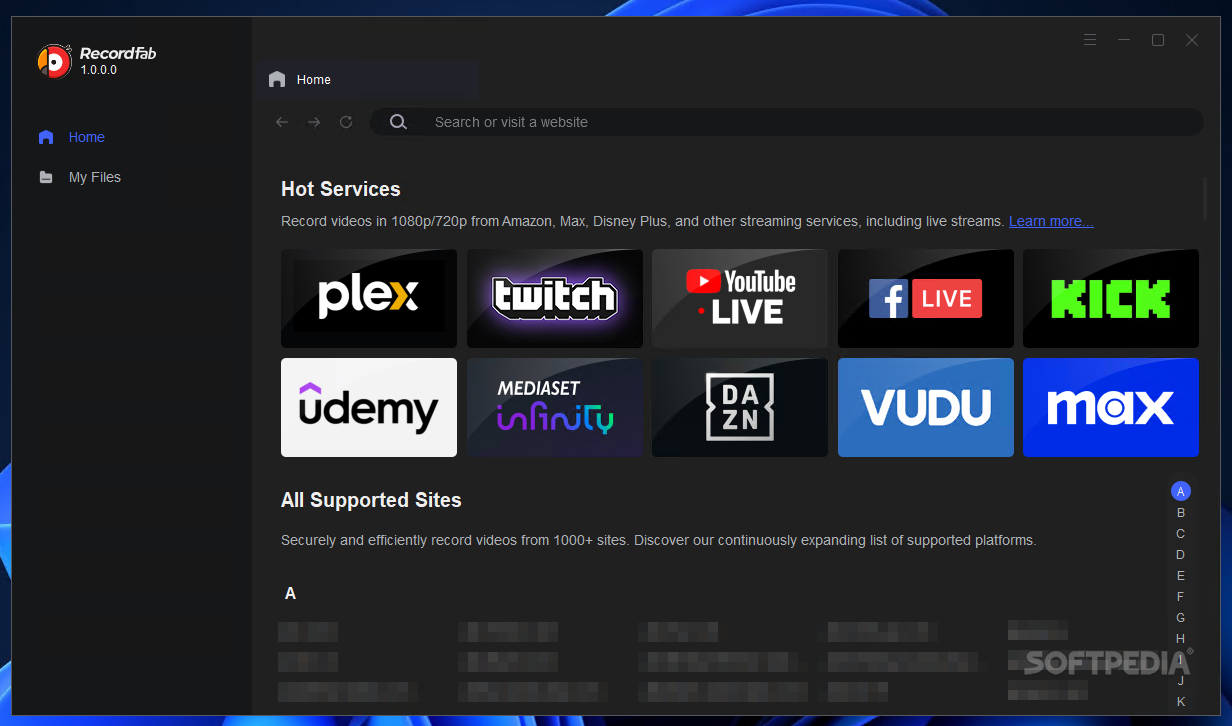This screenshot has height=726, width=1232.
Task: Open the Vudu service tile
Action: click(926, 407)
